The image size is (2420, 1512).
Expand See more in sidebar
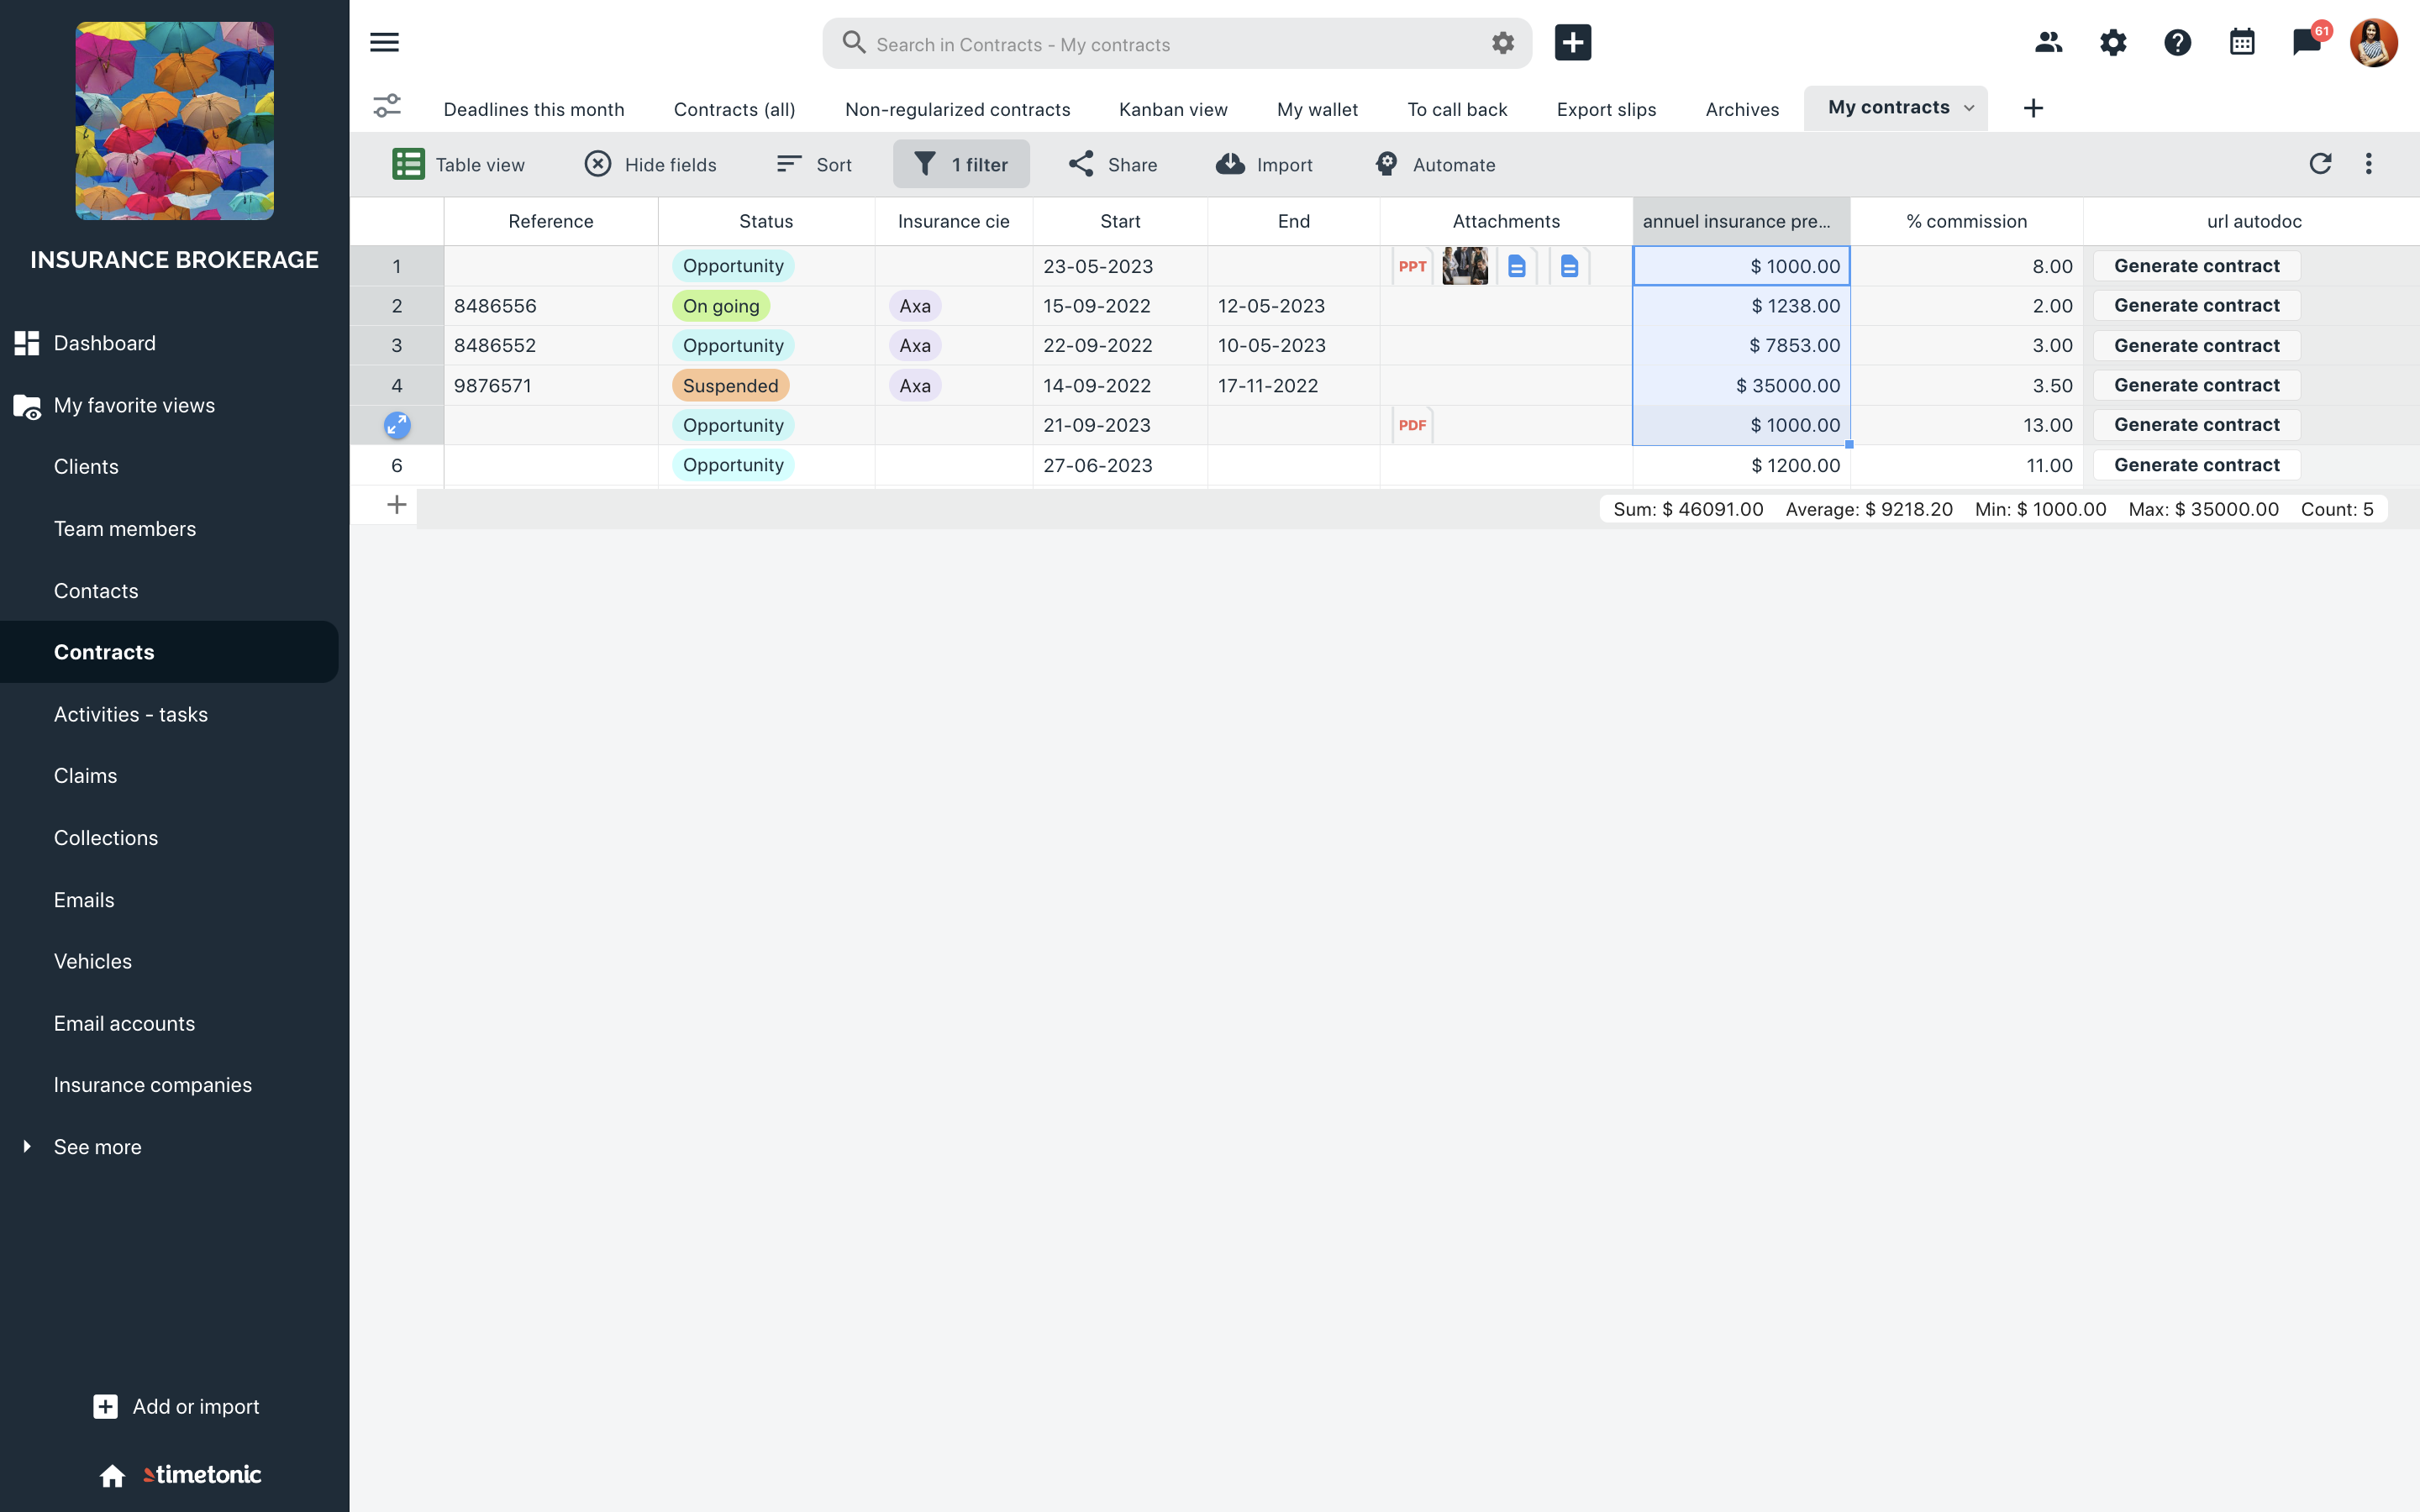click(97, 1147)
